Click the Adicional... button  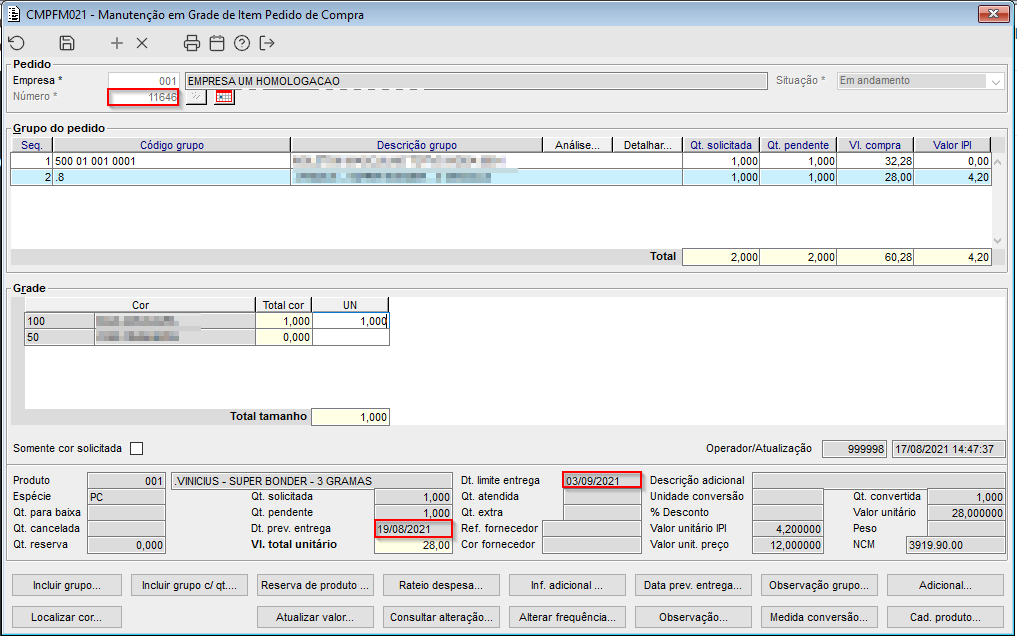click(x=945, y=585)
